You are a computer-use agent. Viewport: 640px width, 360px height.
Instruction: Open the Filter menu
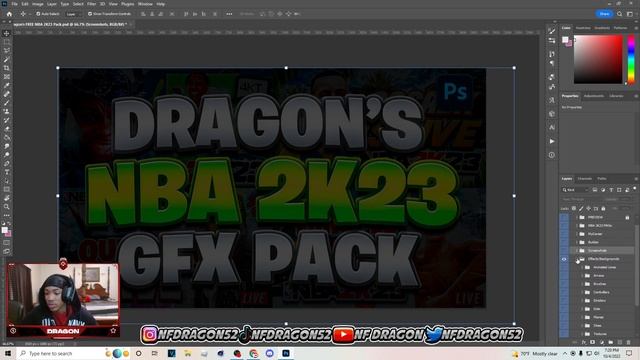[x=91, y=4]
